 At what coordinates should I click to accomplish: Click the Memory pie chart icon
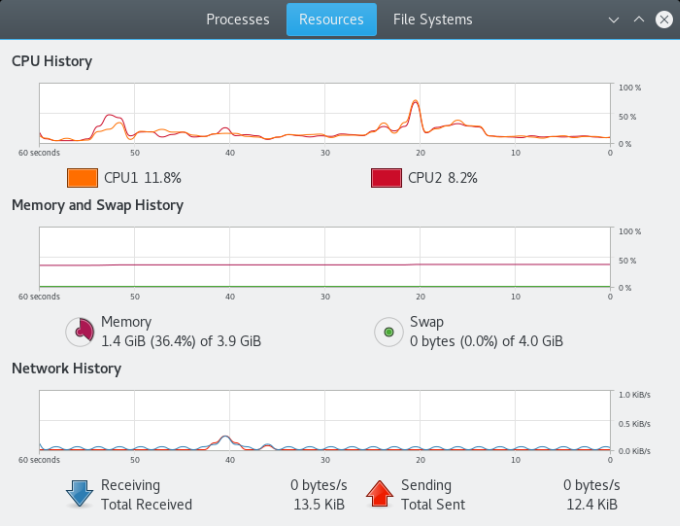coord(79,331)
